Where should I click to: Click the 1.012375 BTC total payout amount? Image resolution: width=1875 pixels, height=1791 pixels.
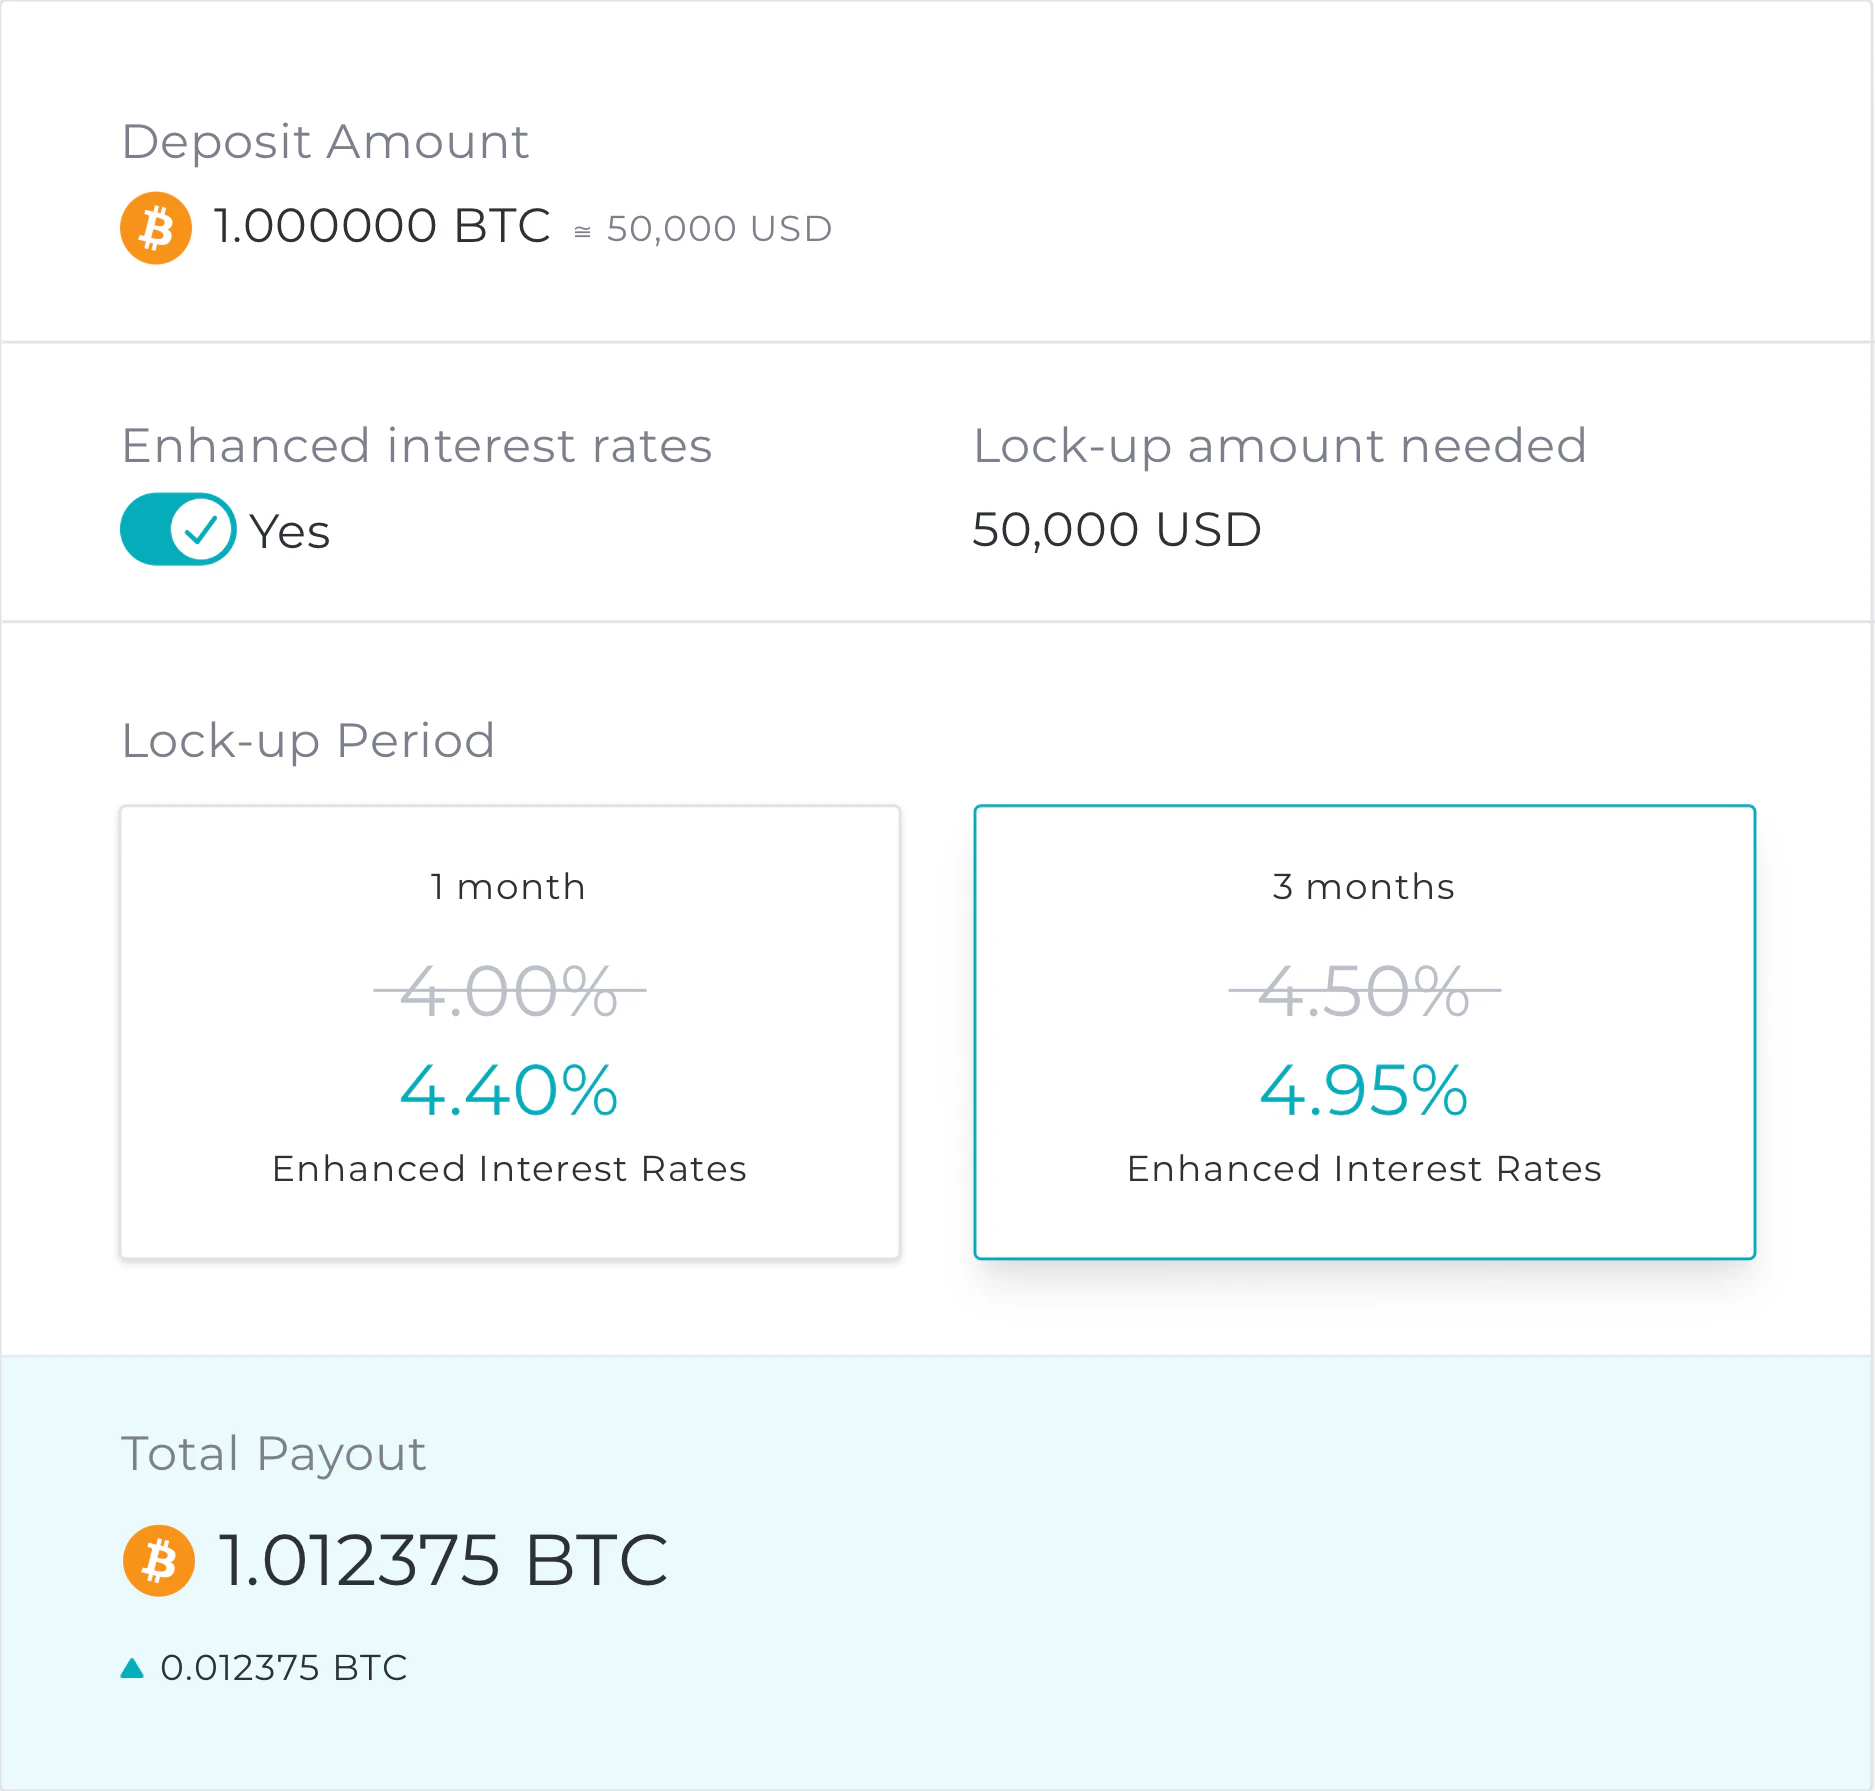point(442,1560)
